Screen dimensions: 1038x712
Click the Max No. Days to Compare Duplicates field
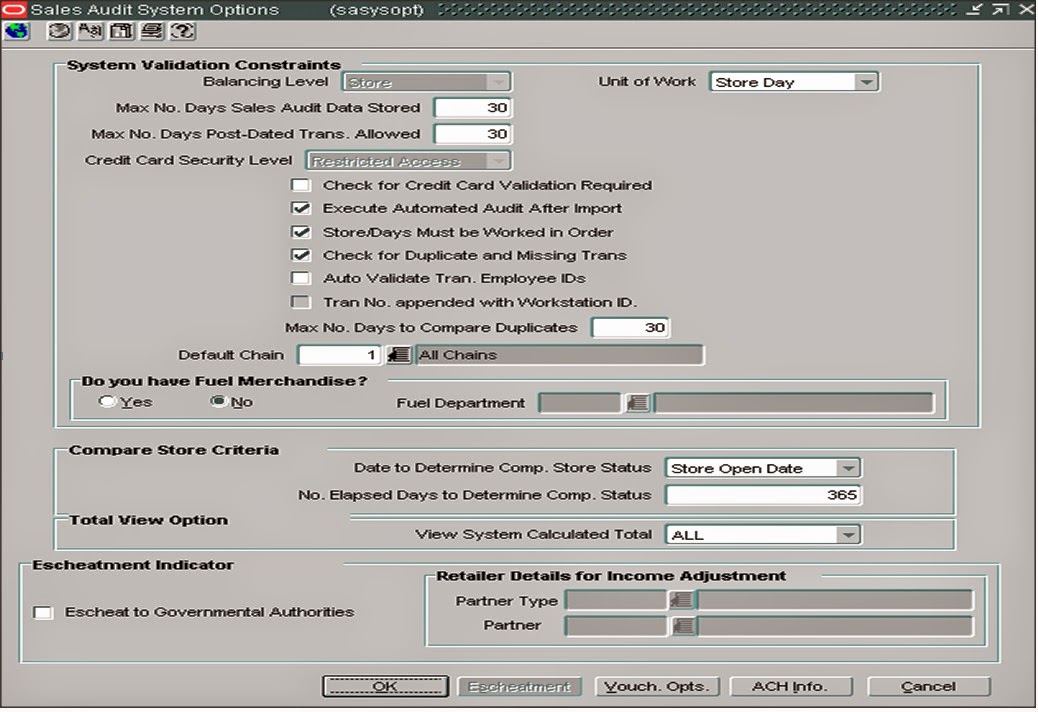point(630,327)
